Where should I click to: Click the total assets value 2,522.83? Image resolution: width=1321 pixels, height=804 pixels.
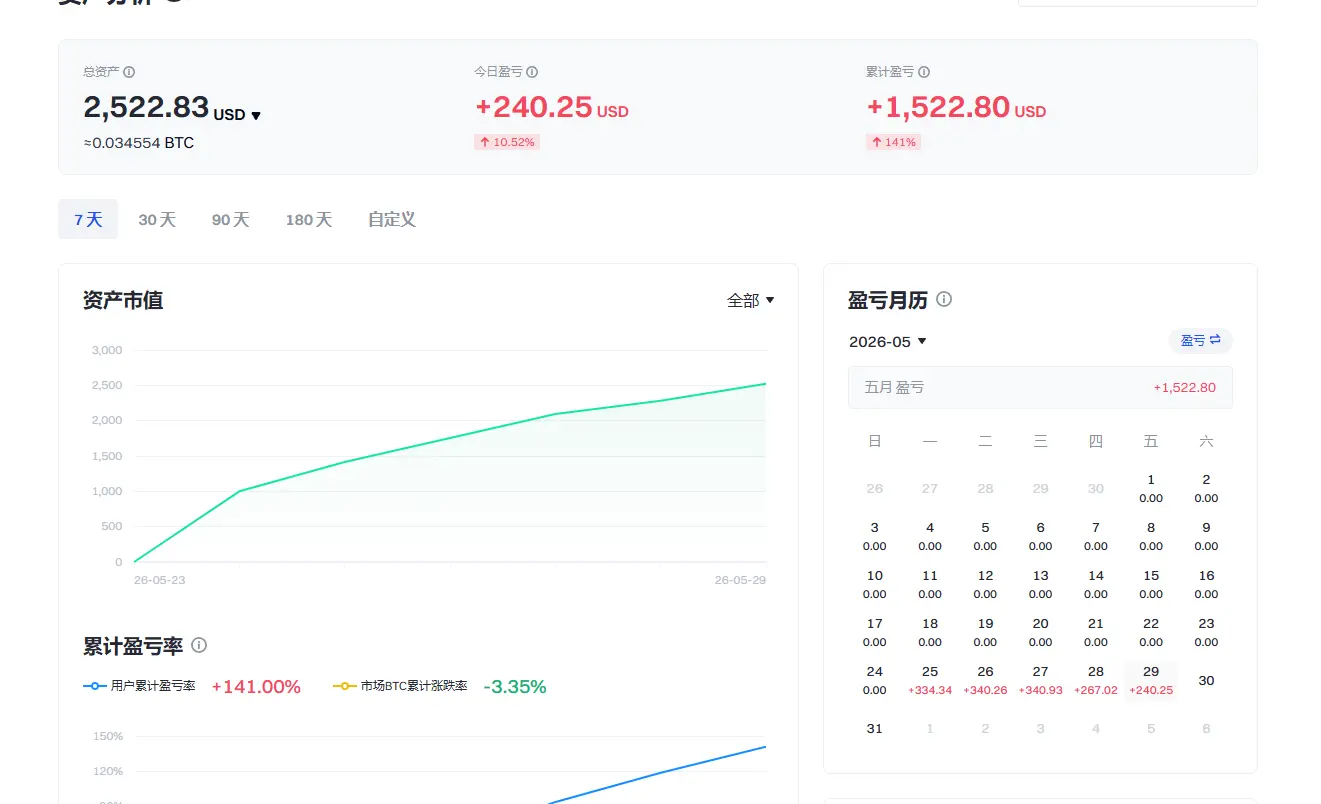(x=146, y=108)
